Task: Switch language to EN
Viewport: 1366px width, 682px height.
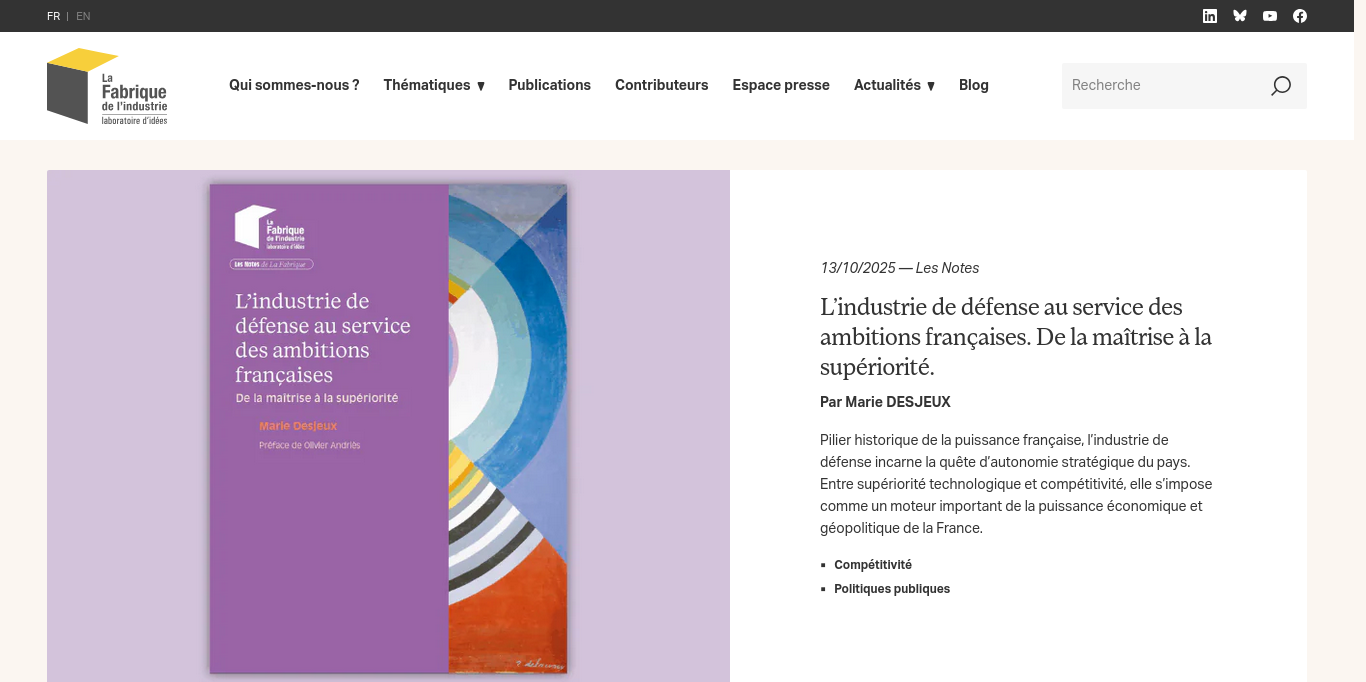Action: click(83, 16)
